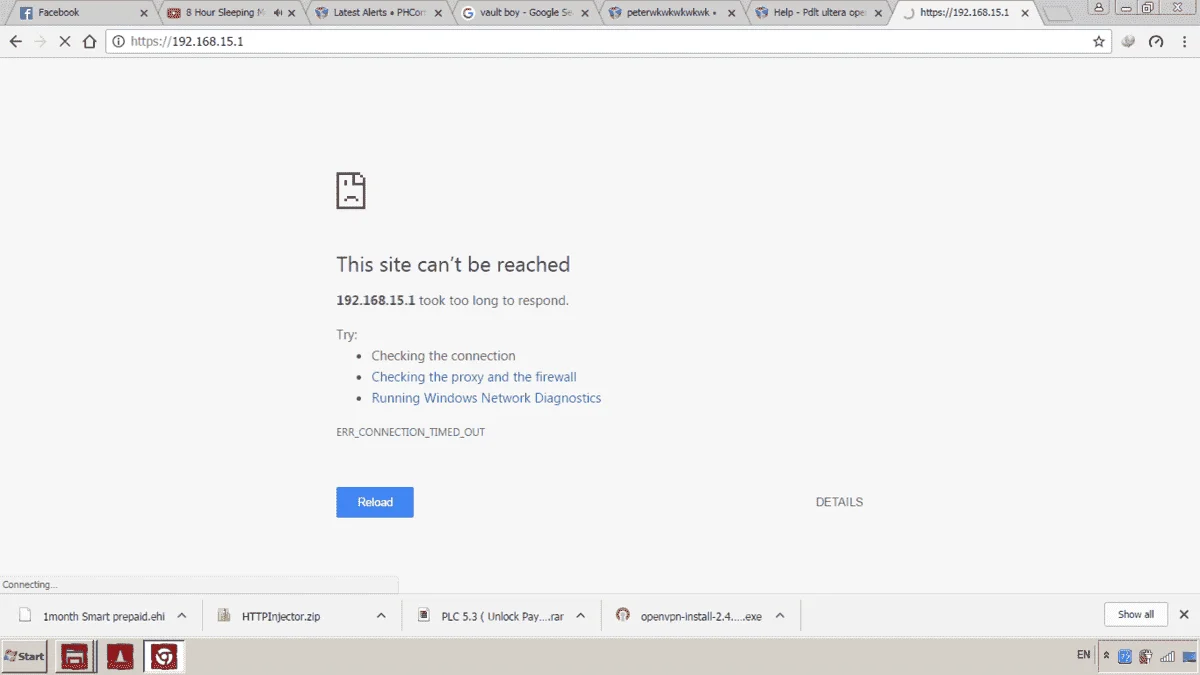The width and height of the screenshot is (1200, 675).
Task: Click the power plug tray icon
Action: (x=1146, y=656)
